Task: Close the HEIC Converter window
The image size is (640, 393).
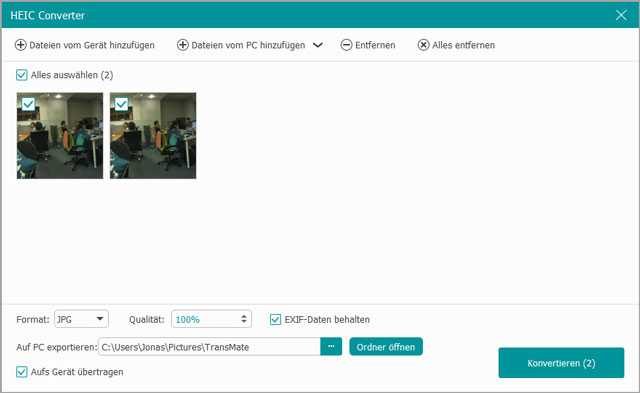Action: [621, 15]
